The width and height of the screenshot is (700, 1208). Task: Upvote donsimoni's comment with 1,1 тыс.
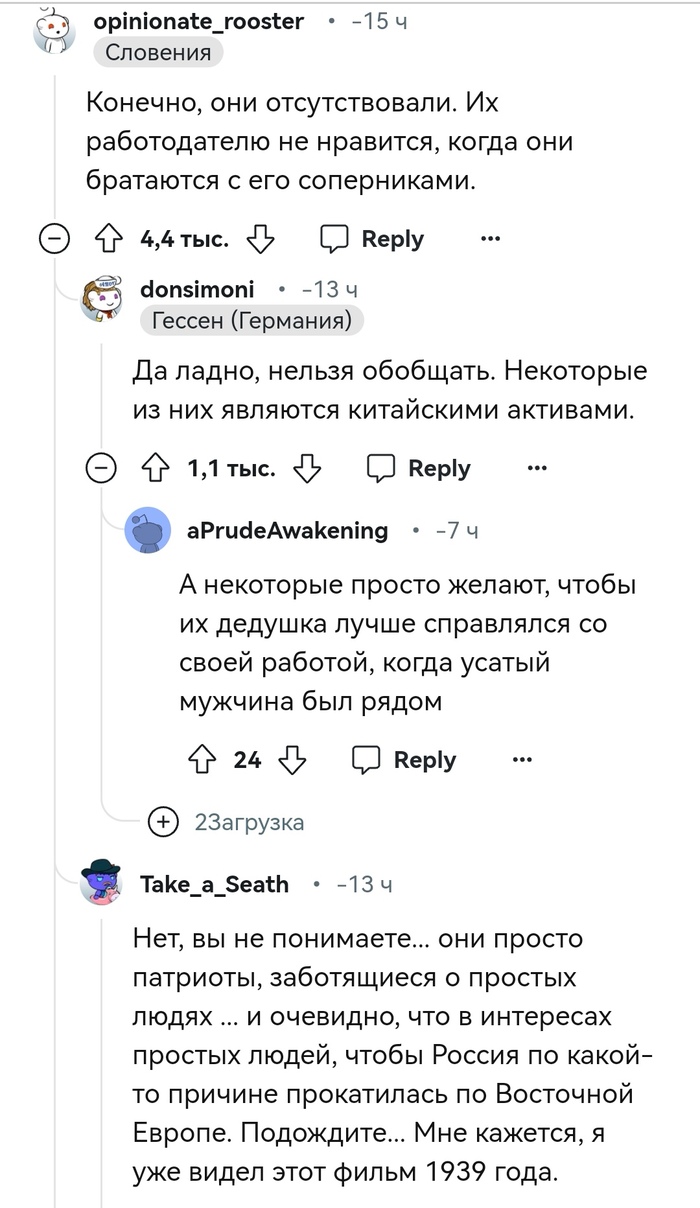[156, 469]
